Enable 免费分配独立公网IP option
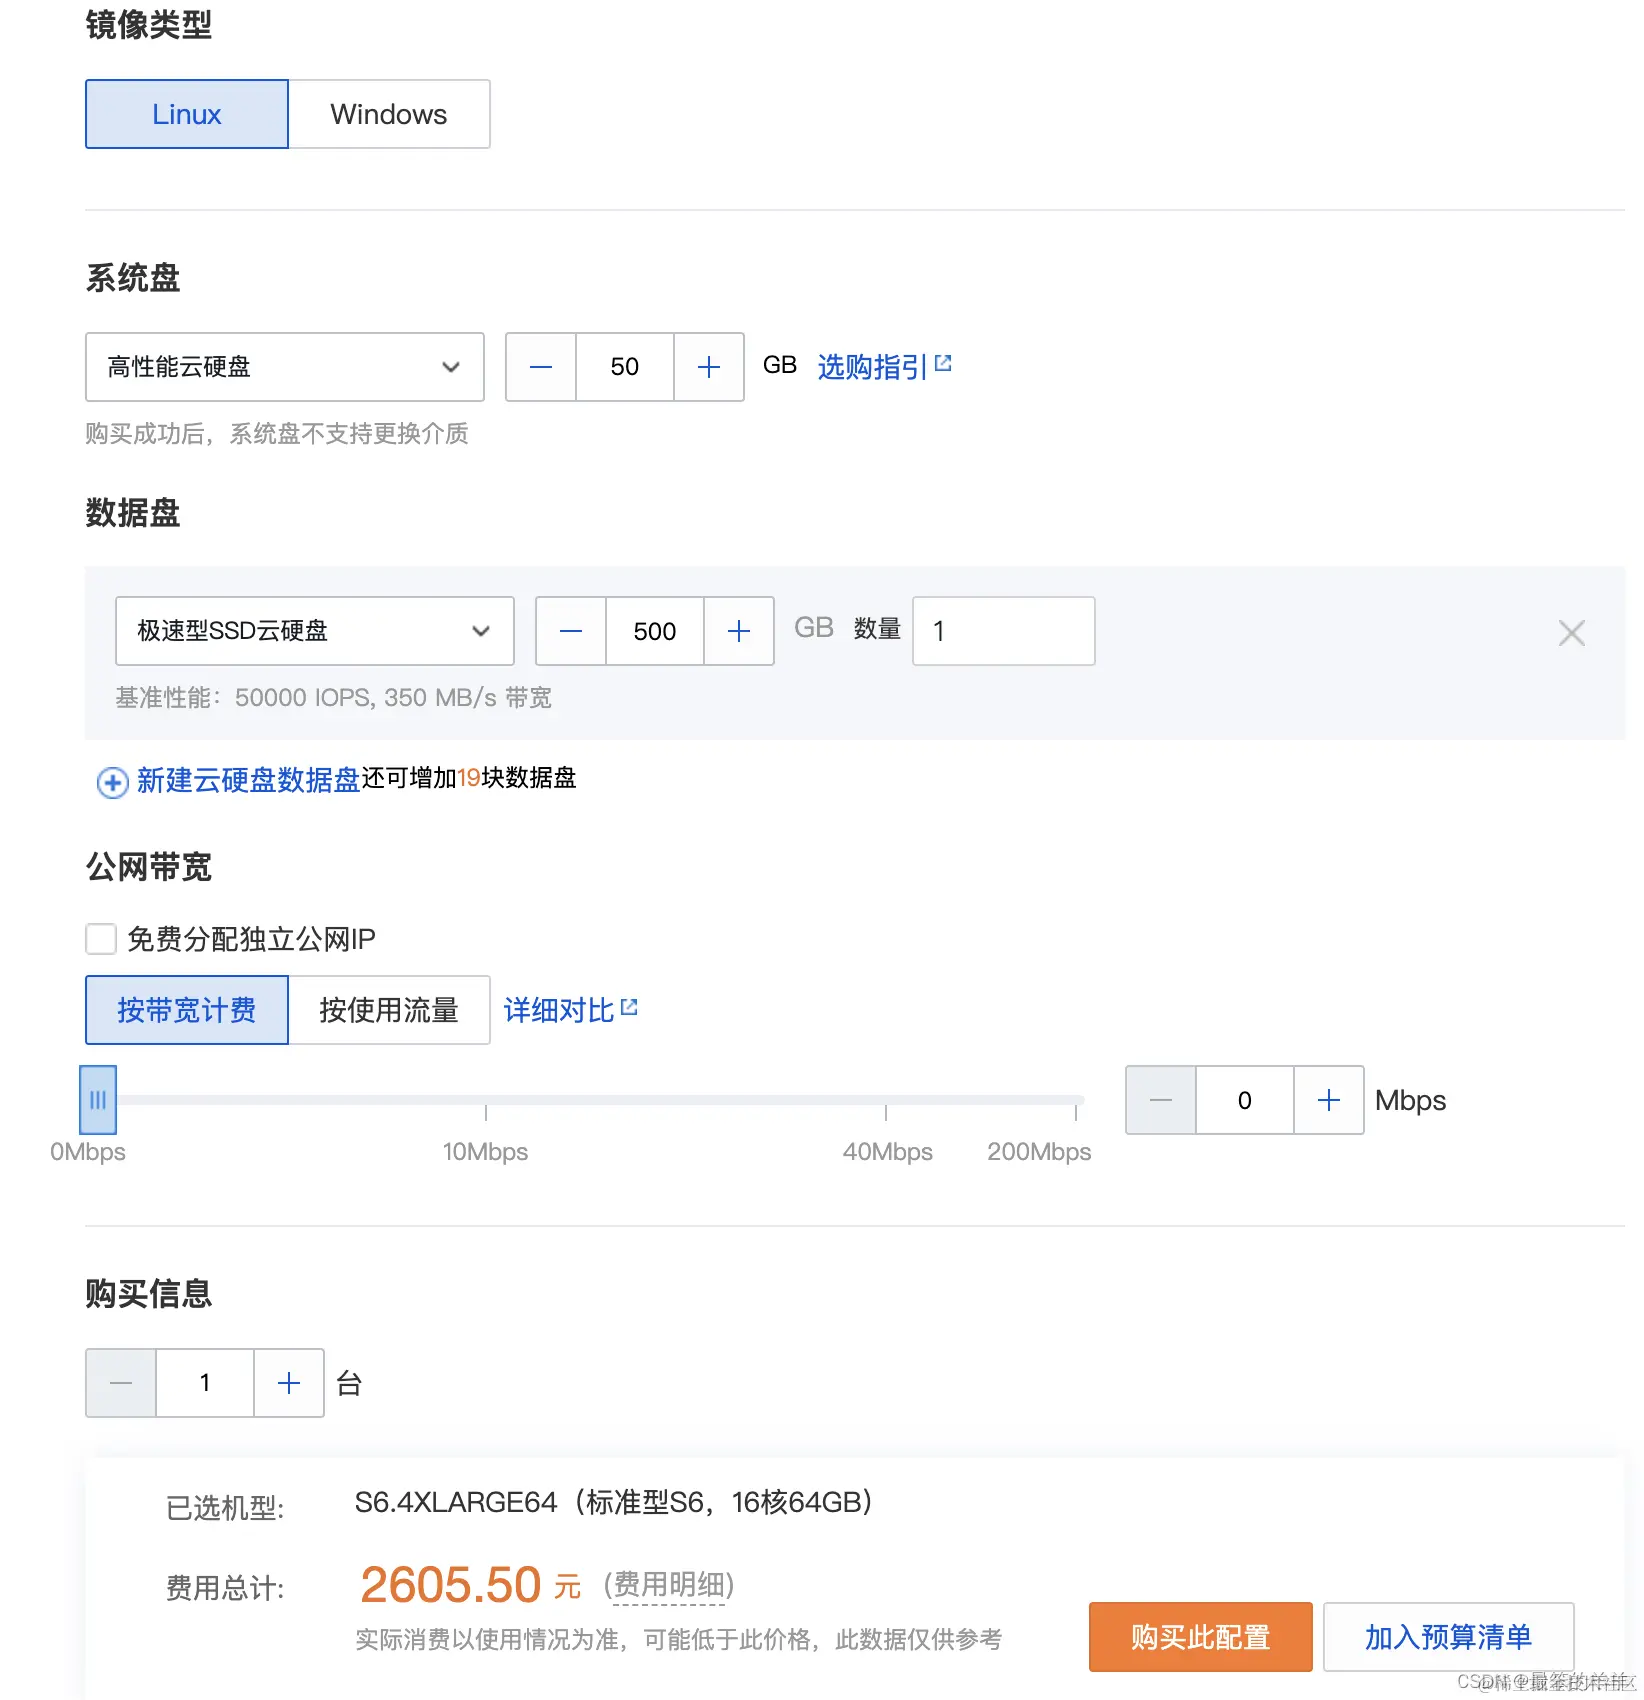The width and height of the screenshot is (1644, 1700). pyautogui.click(x=101, y=938)
